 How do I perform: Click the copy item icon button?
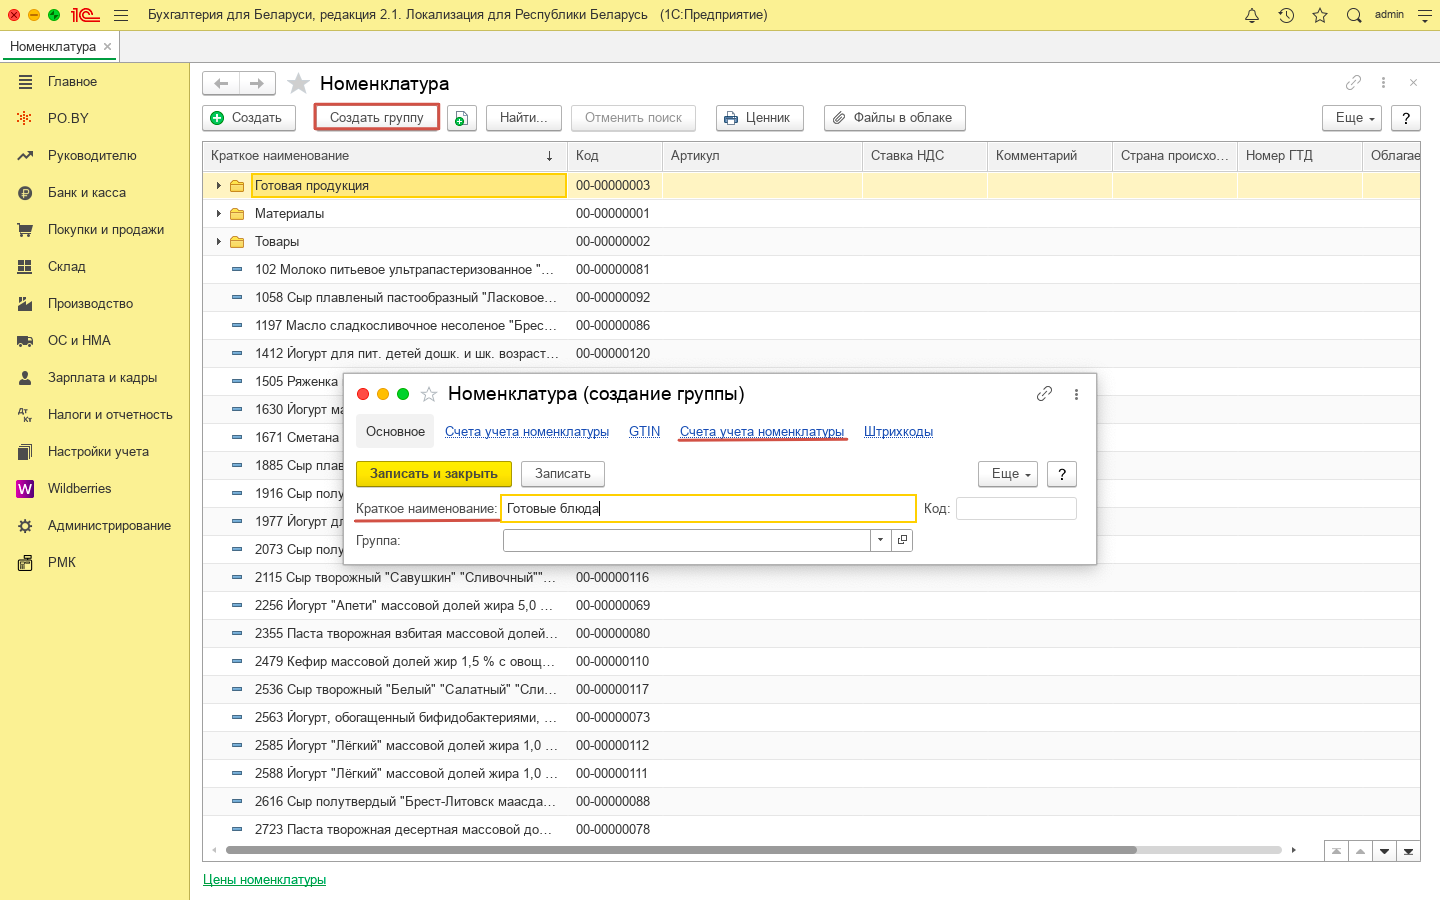(x=461, y=118)
